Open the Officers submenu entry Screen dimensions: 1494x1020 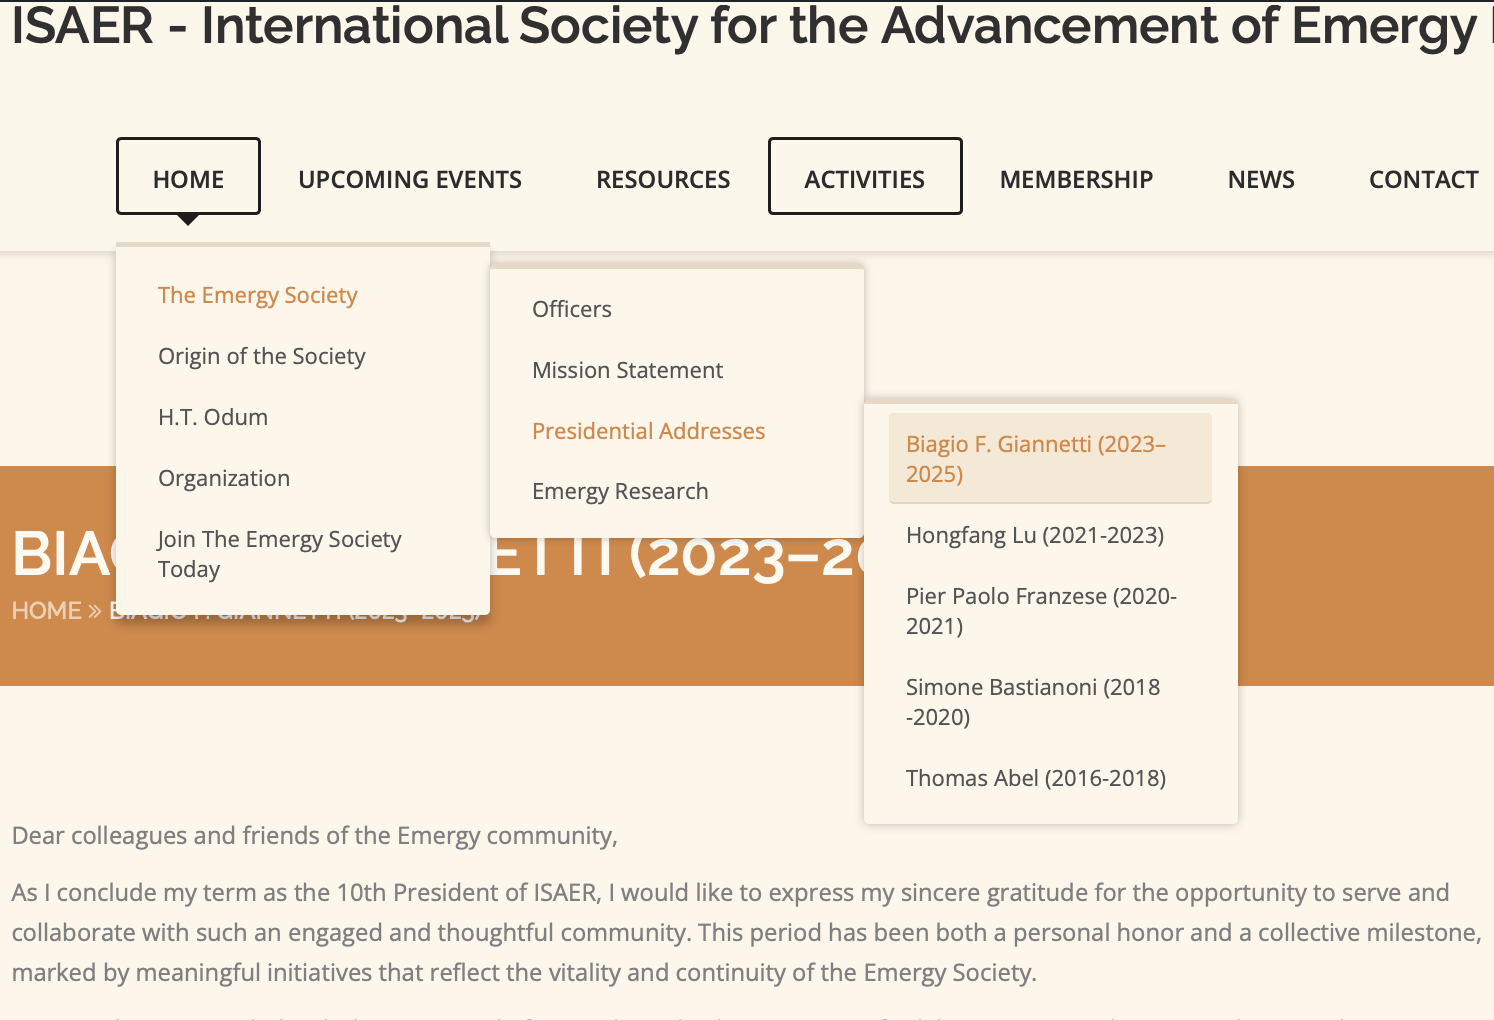coord(571,309)
